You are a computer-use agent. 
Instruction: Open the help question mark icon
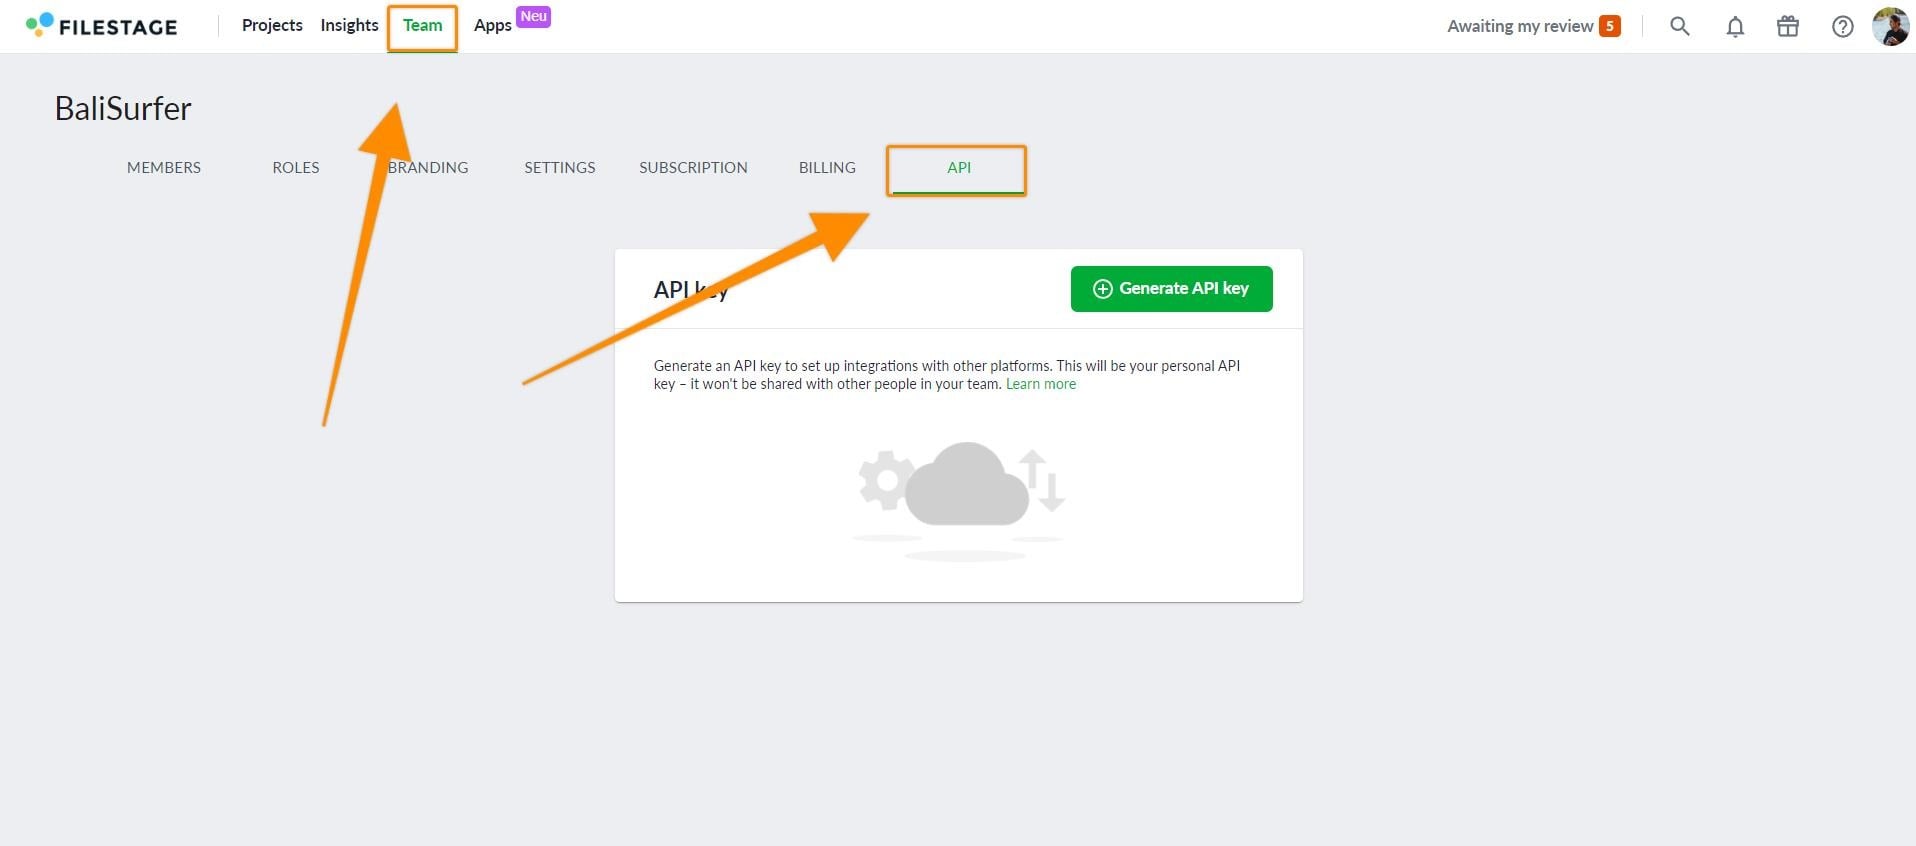pos(1842,26)
